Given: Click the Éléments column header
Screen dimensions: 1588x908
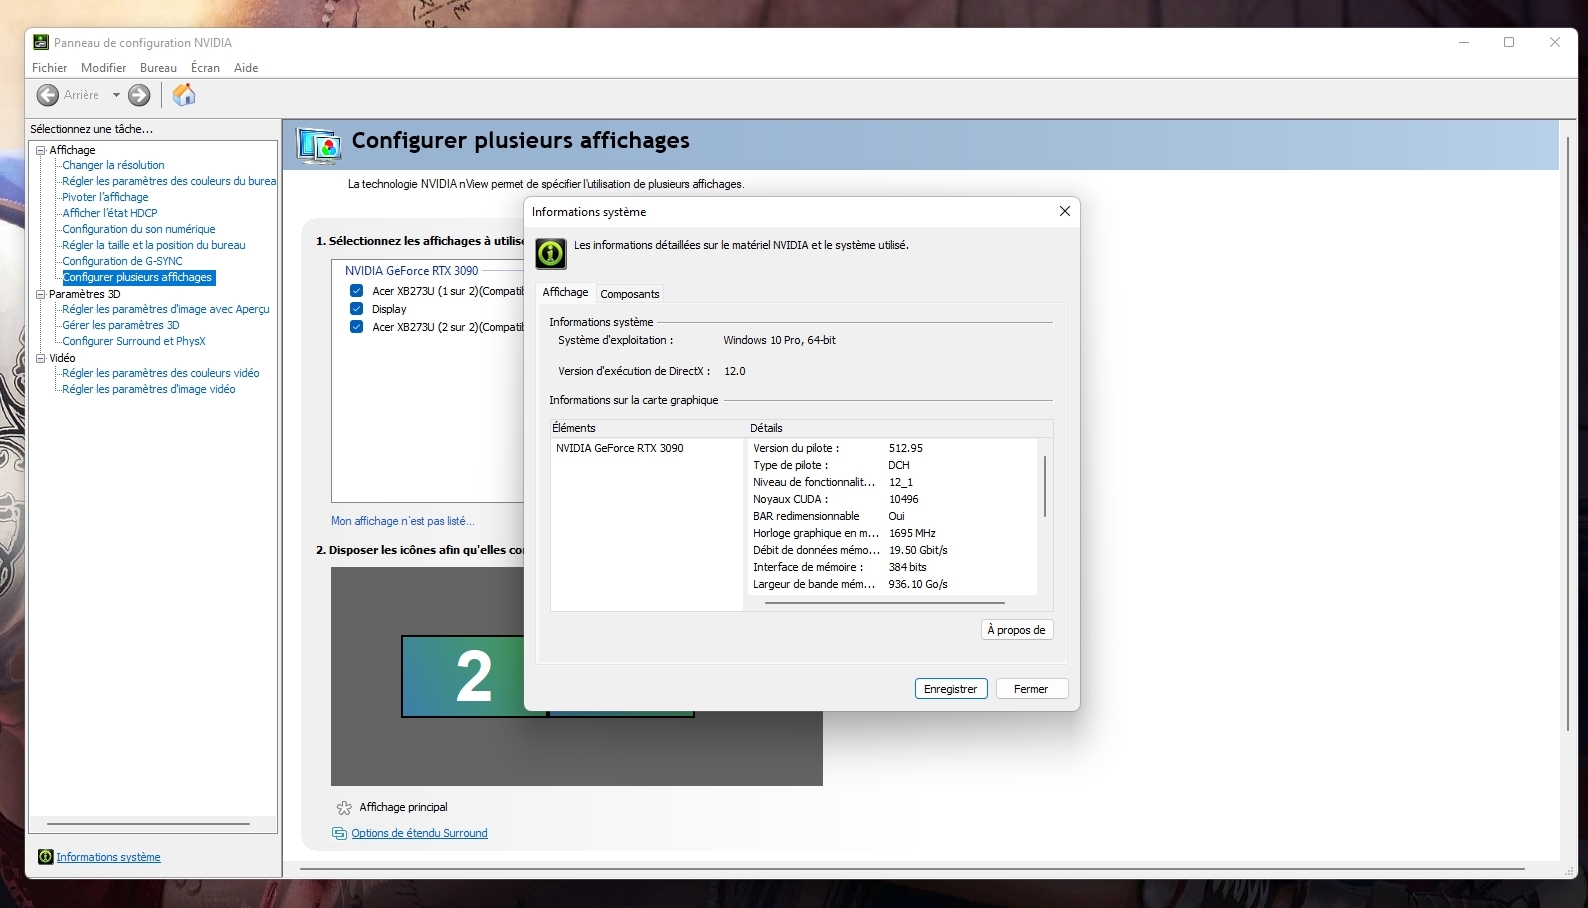Looking at the screenshot, I should click(x=647, y=428).
